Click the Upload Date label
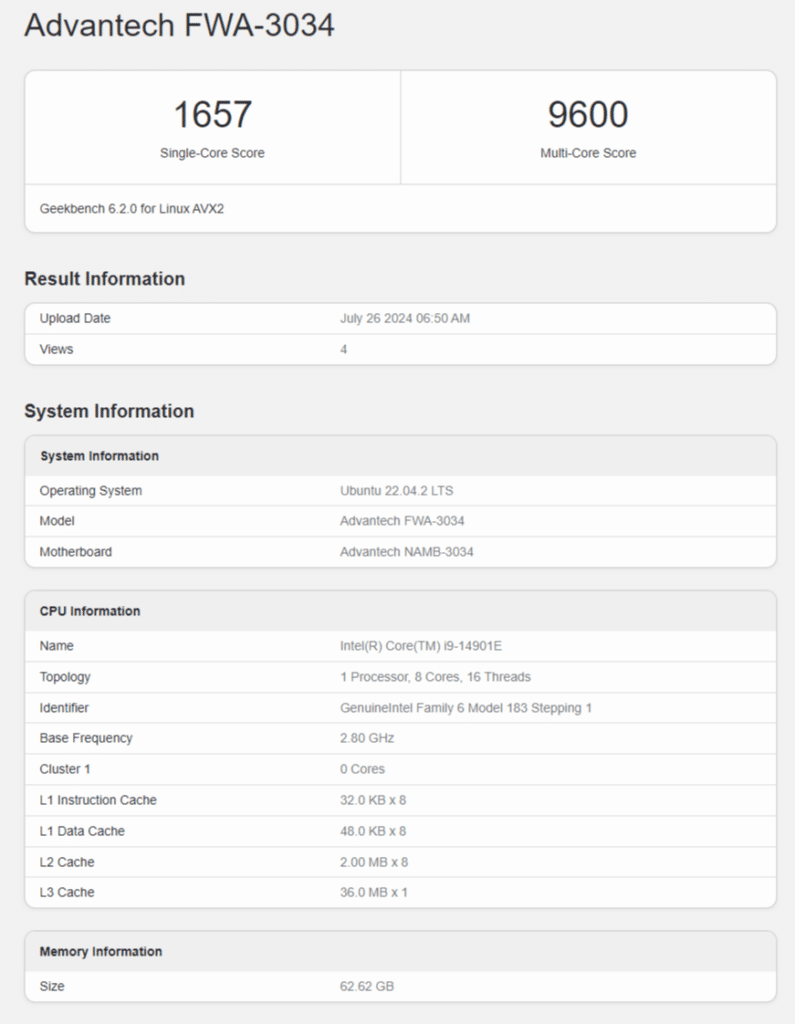The width and height of the screenshot is (795, 1024). click(75, 319)
